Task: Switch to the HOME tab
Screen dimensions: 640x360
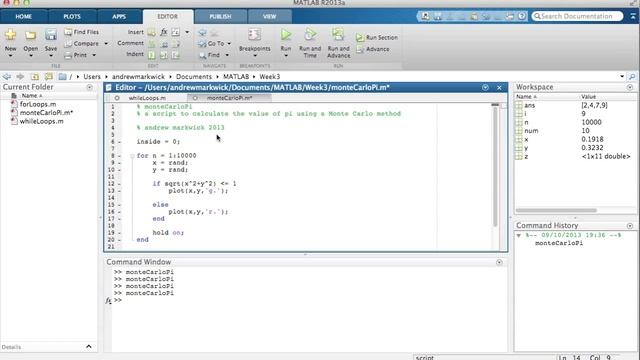Action: tap(24, 16)
